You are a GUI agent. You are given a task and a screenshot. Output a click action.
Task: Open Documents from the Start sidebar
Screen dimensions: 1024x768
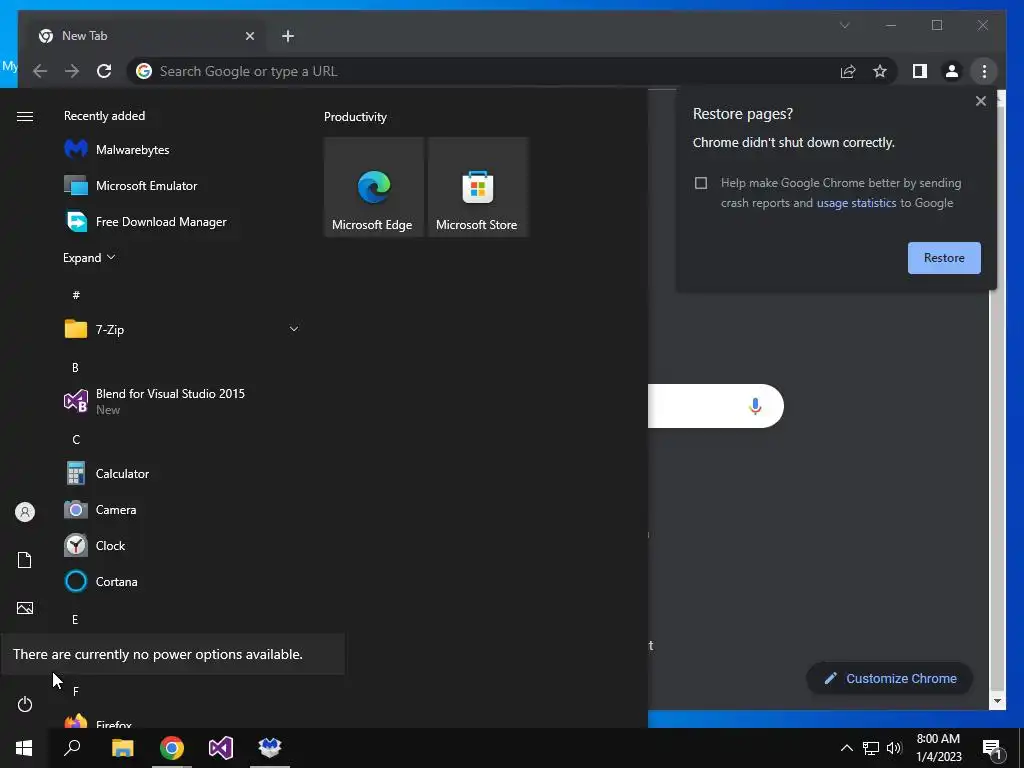coord(25,560)
